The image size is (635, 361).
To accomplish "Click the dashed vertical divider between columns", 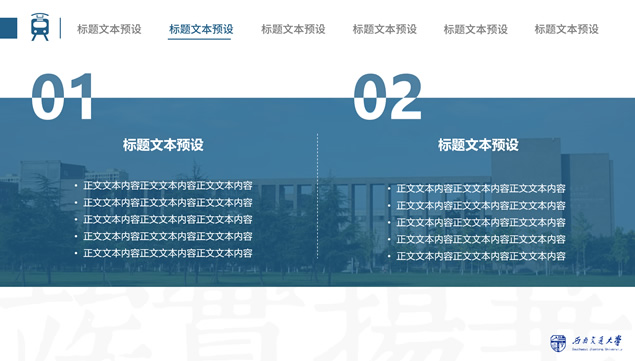I will click(x=318, y=196).
